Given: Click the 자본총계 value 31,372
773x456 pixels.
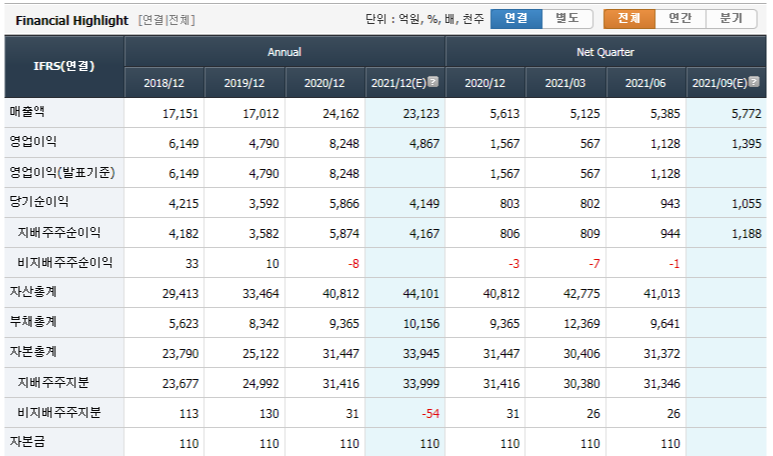Looking at the screenshot, I should click(x=662, y=354).
